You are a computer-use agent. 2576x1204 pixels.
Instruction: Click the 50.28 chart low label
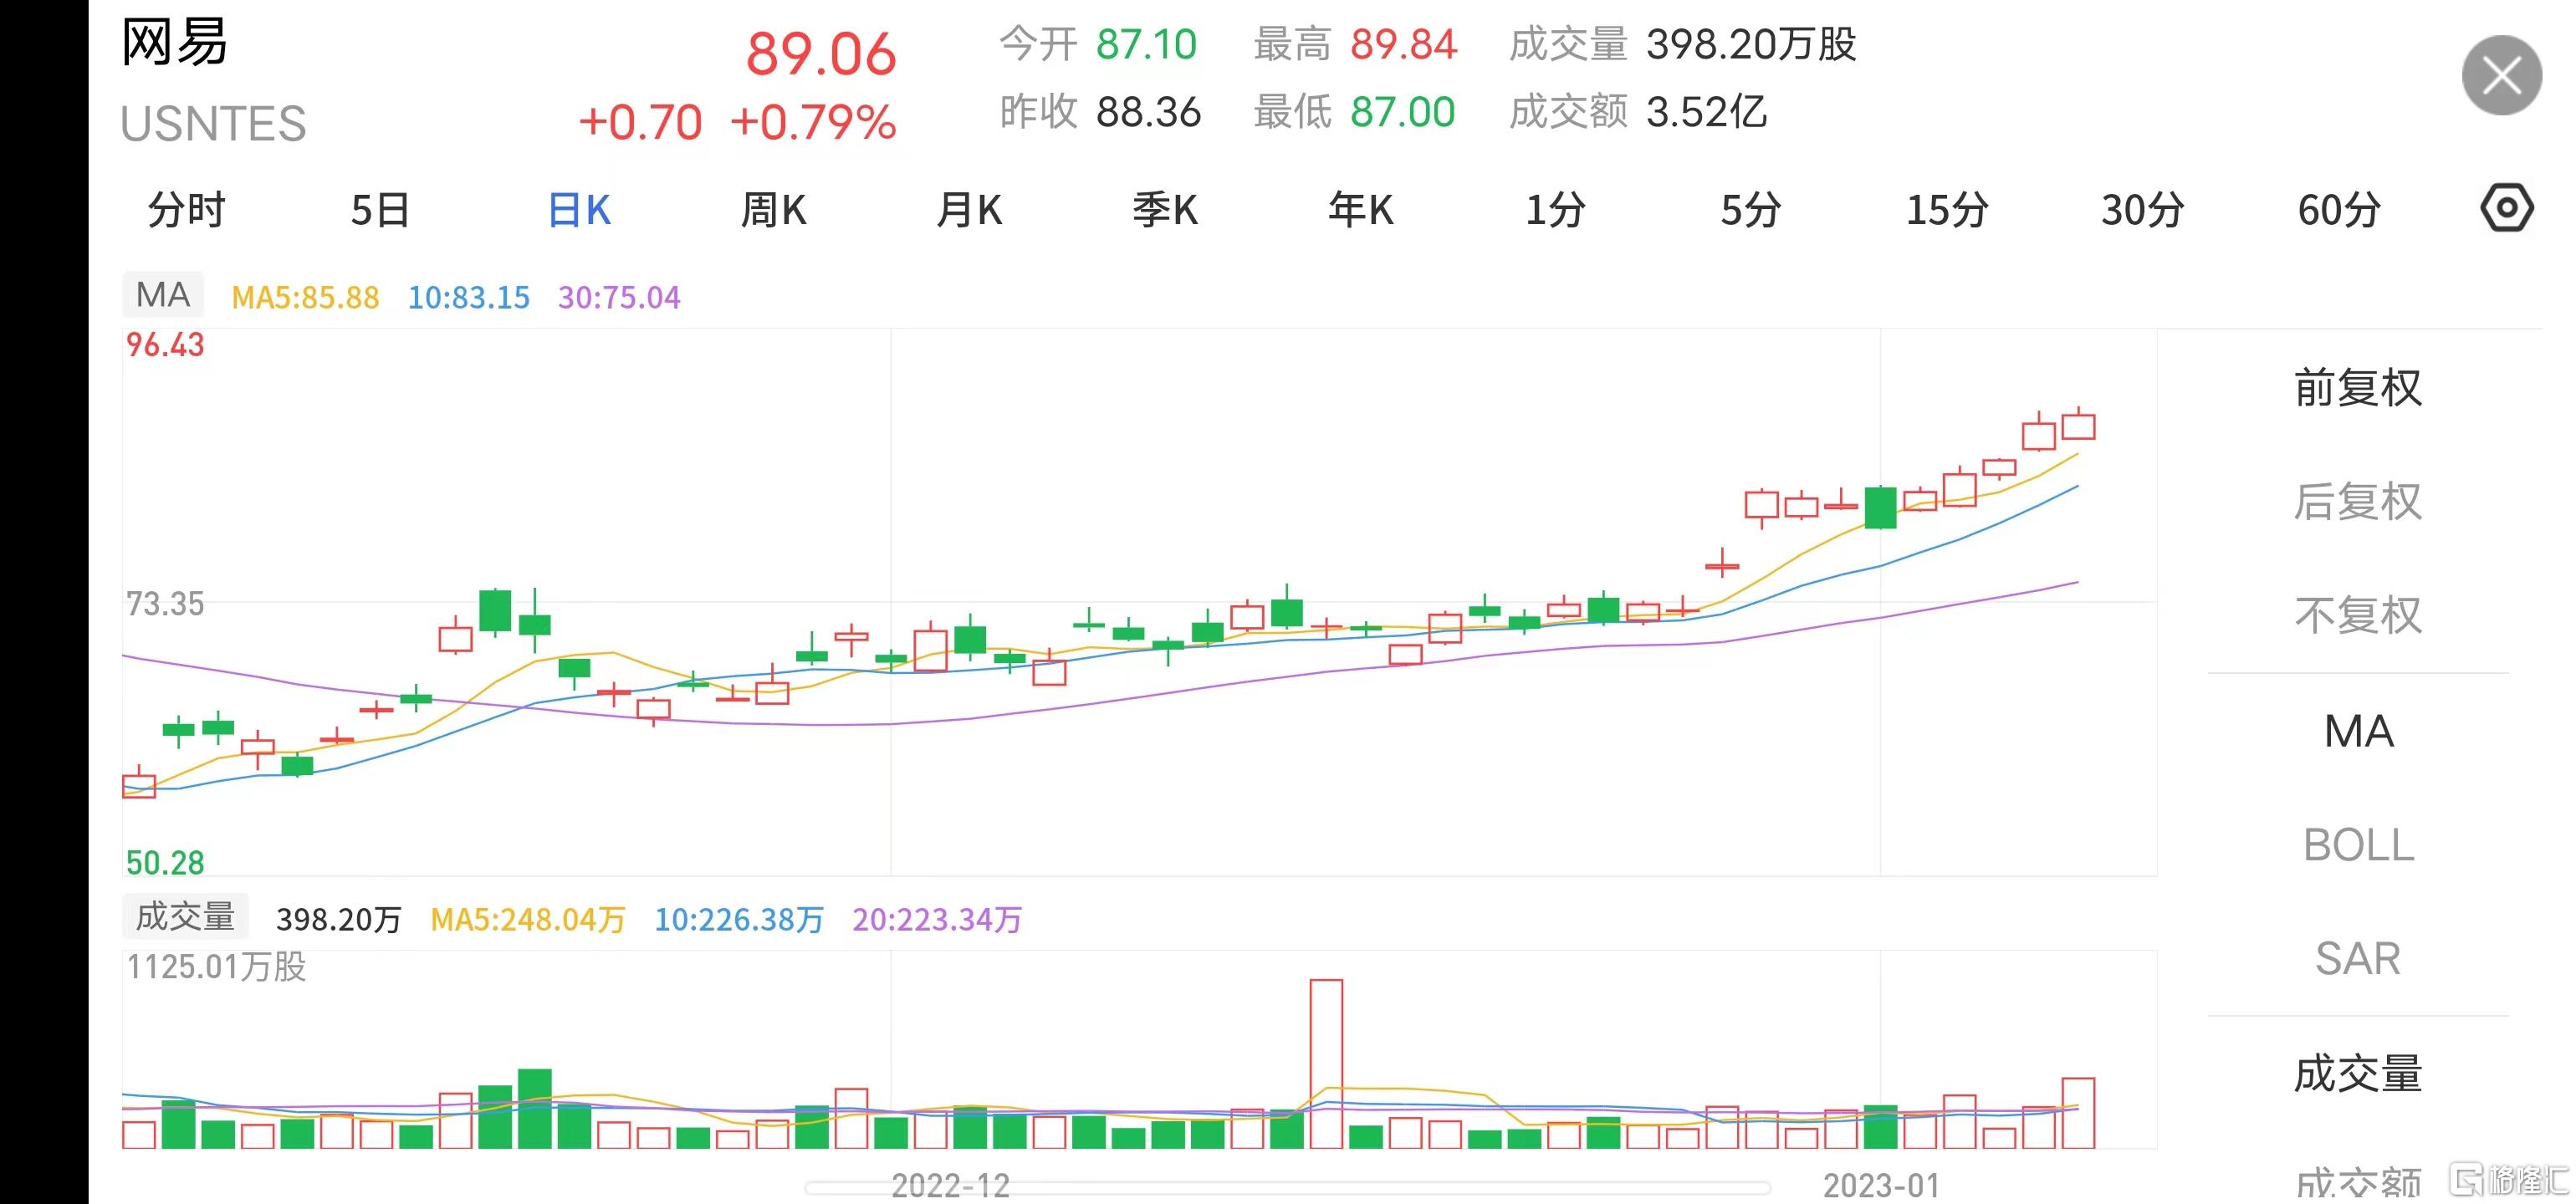[x=165, y=863]
